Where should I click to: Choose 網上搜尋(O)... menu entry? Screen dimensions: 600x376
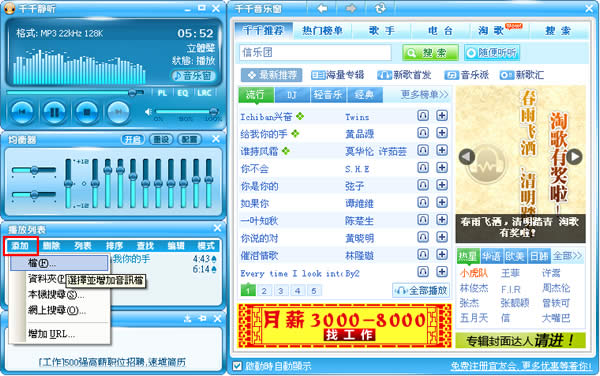(59, 311)
